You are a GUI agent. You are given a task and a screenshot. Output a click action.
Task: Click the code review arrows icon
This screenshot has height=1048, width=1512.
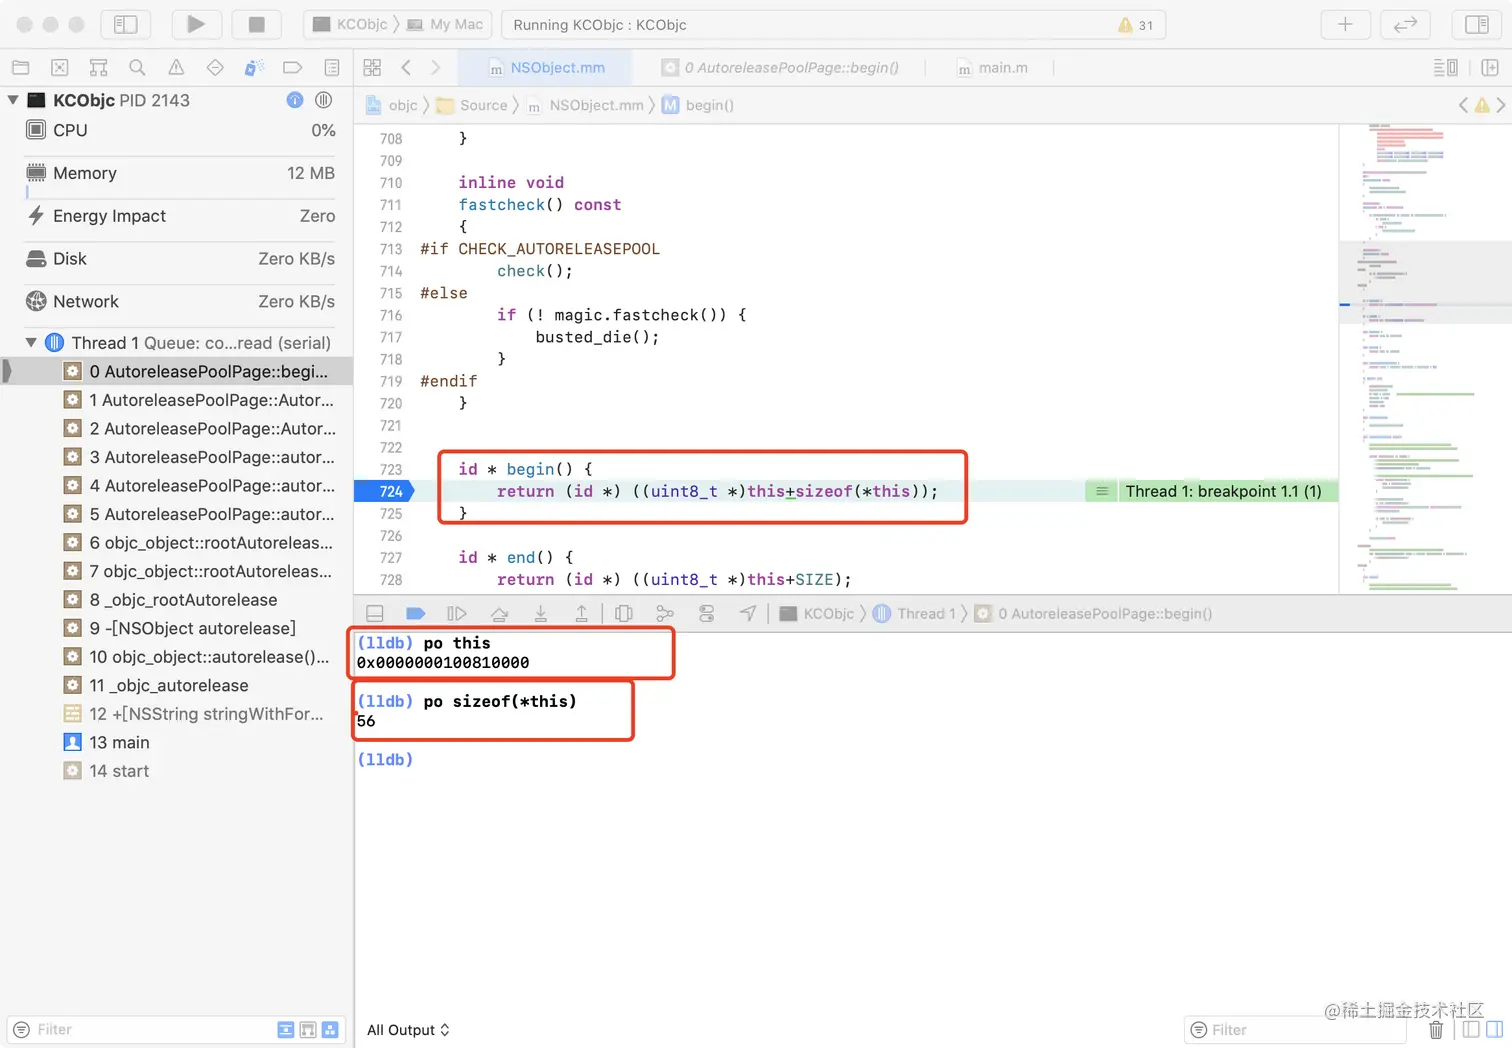1405,24
